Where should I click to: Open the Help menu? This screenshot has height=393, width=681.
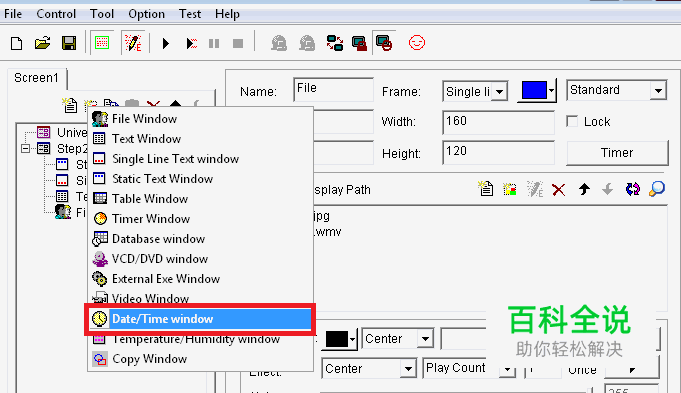[227, 14]
